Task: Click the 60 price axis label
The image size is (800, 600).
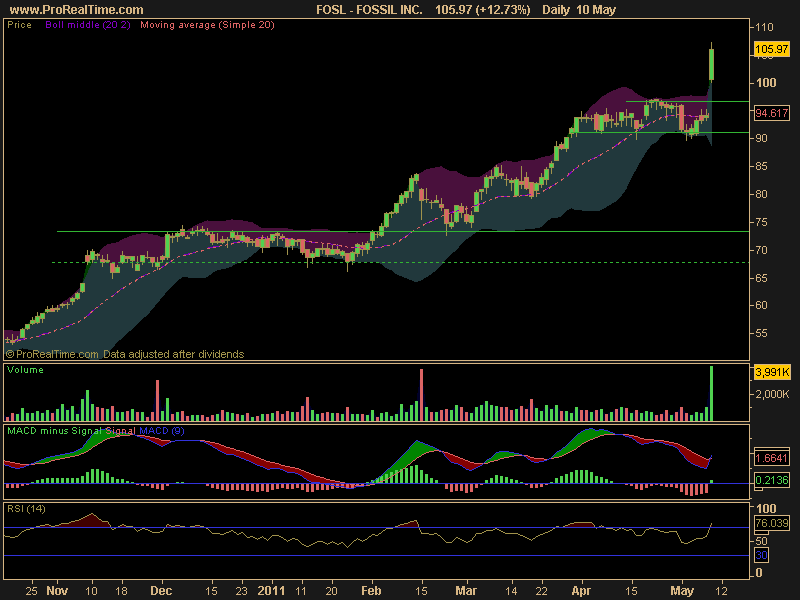Action: 761,305
